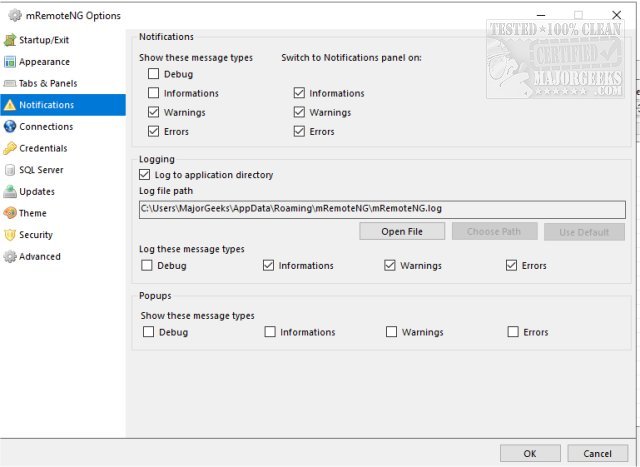The image size is (640, 467).
Task: Switch to the Appearance options page
Action: pyautogui.click(x=63, y=62)
